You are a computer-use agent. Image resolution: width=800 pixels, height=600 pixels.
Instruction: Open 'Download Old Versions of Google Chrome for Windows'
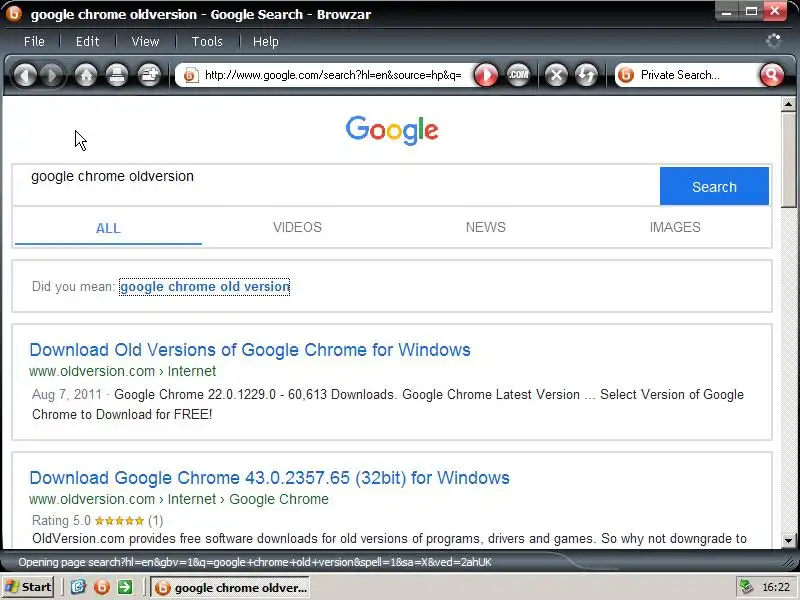250,350
